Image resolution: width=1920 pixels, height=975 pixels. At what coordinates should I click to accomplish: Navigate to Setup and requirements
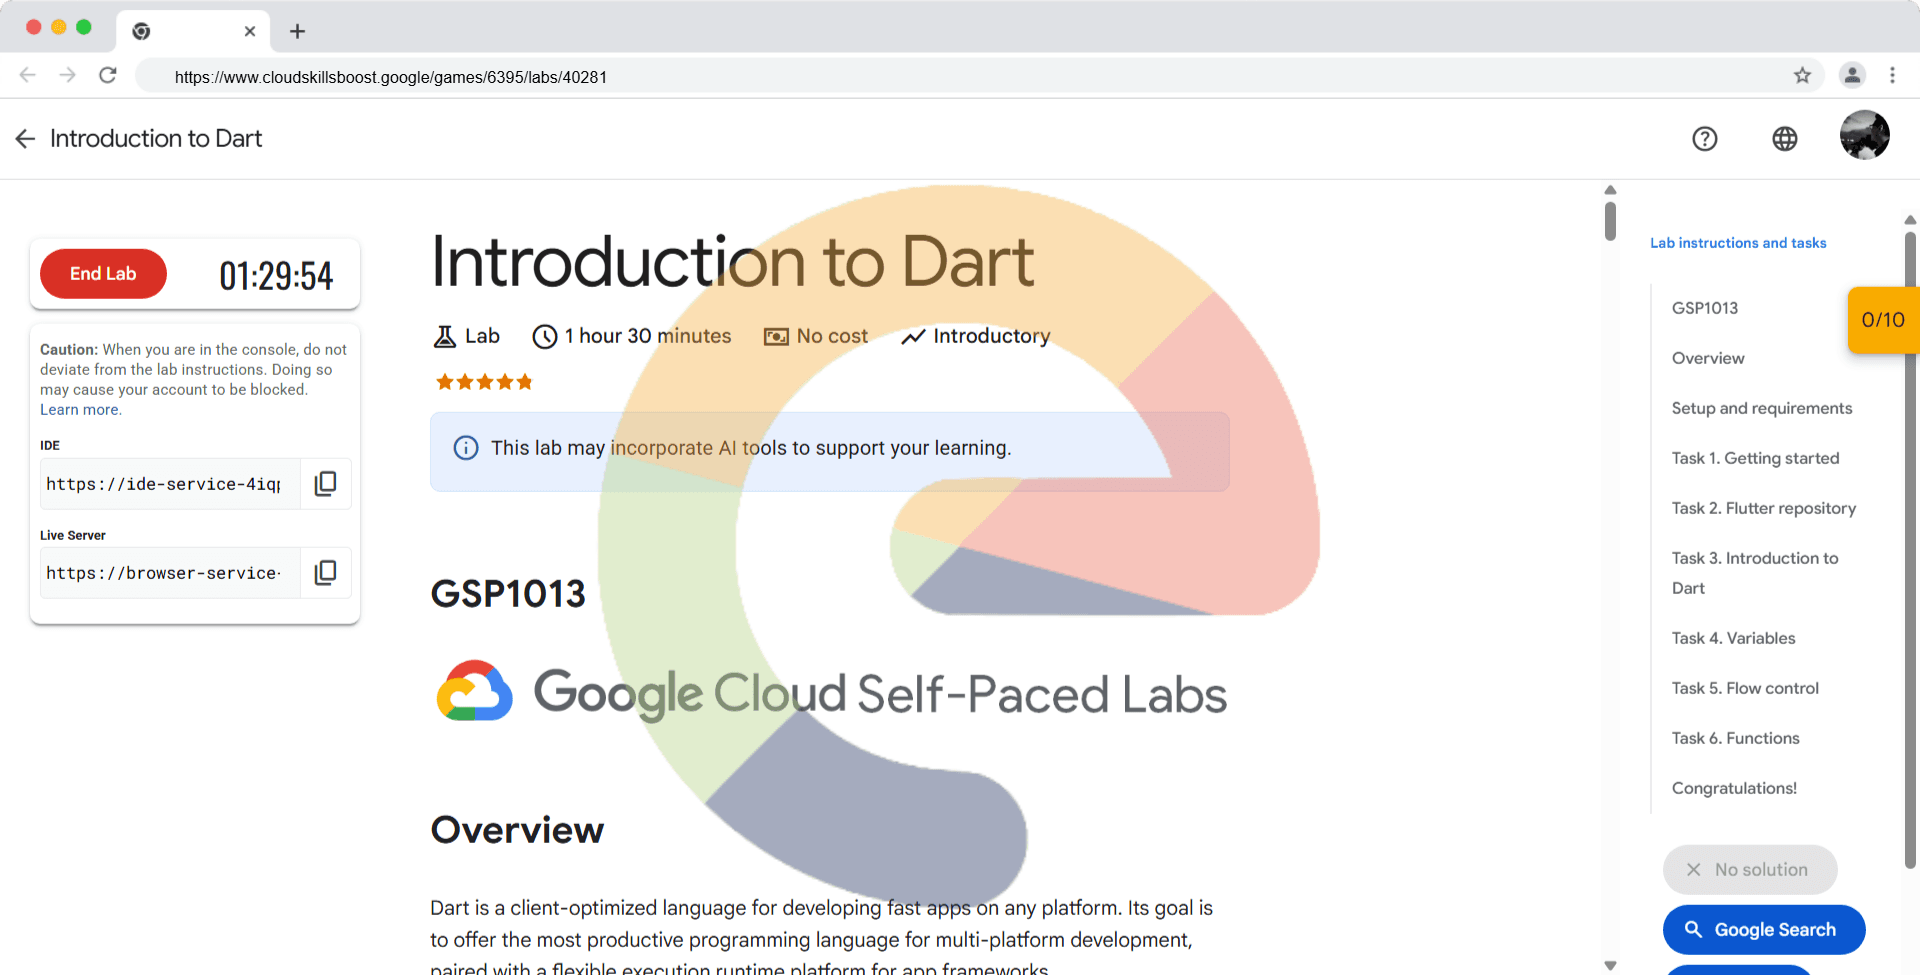click(1761, 408)
